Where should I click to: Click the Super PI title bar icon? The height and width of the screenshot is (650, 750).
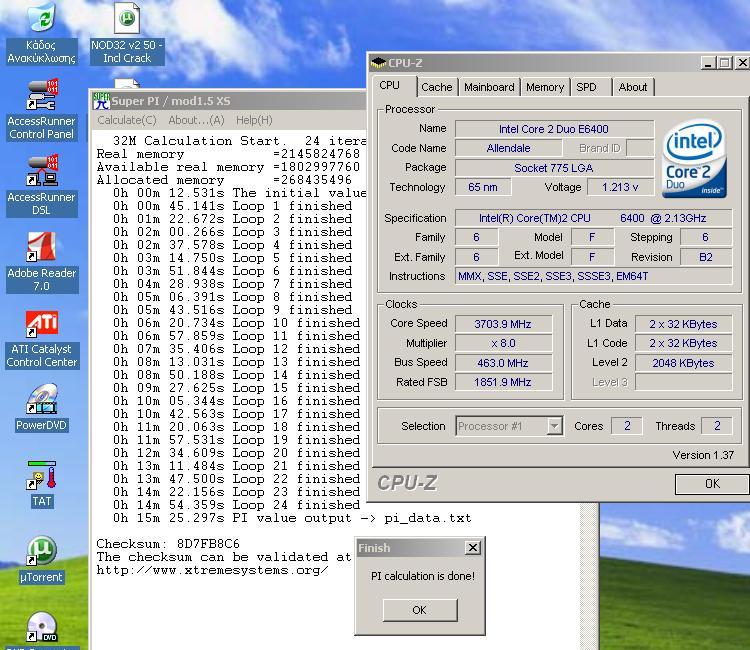tap(101, 101)
